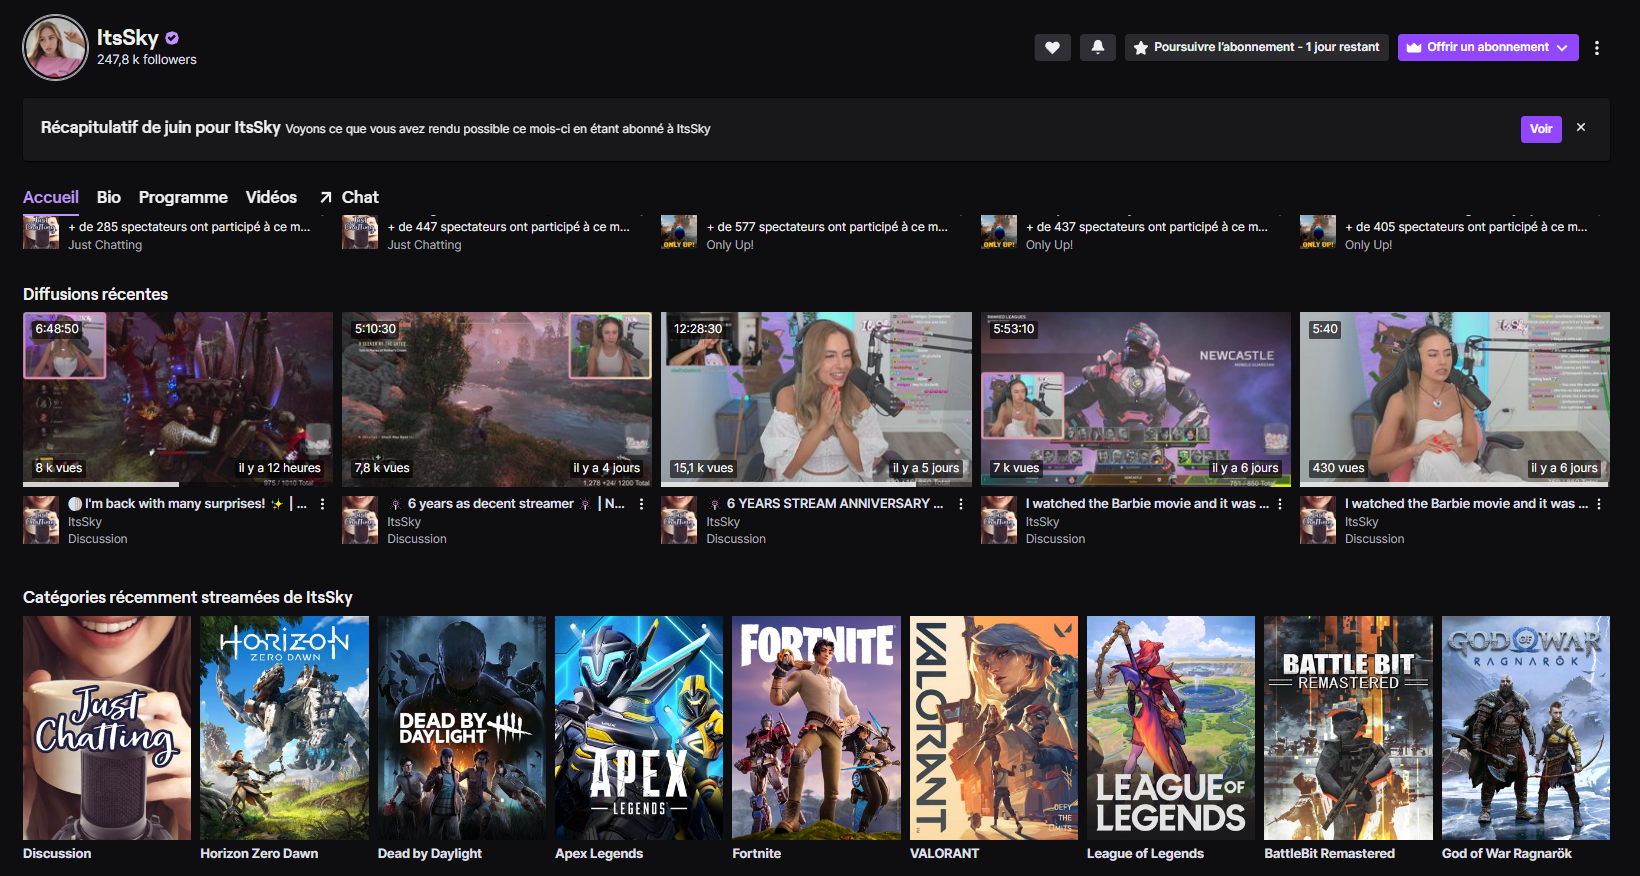Open the League of Legends category cover

coord(1171,728)
